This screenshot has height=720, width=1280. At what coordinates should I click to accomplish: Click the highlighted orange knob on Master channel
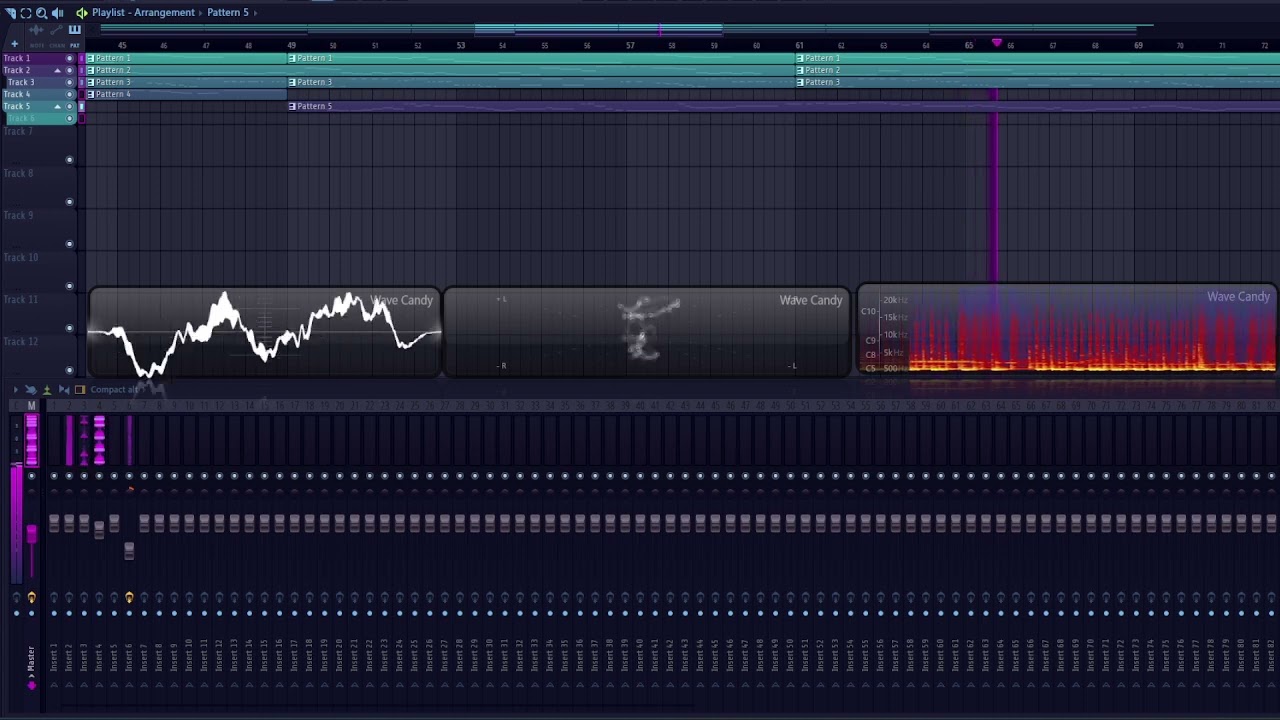pyautogui.click(x=31, y=598)
